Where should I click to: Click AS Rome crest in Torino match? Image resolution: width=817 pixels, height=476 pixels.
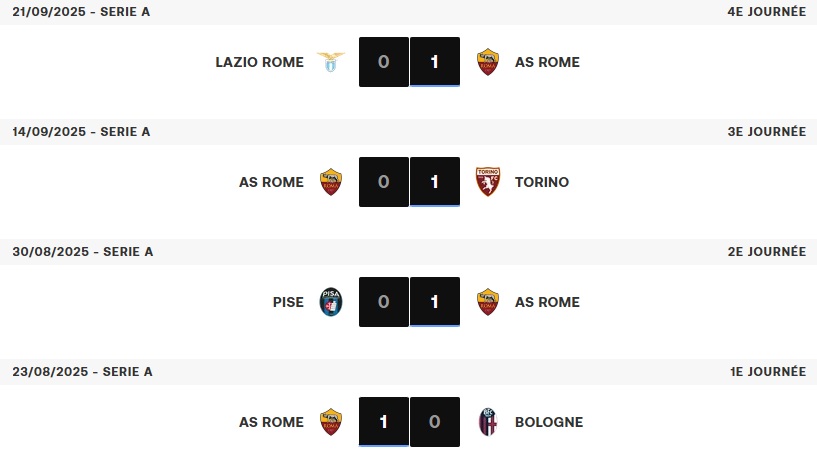pyautogui.click(x=331, y=182)
